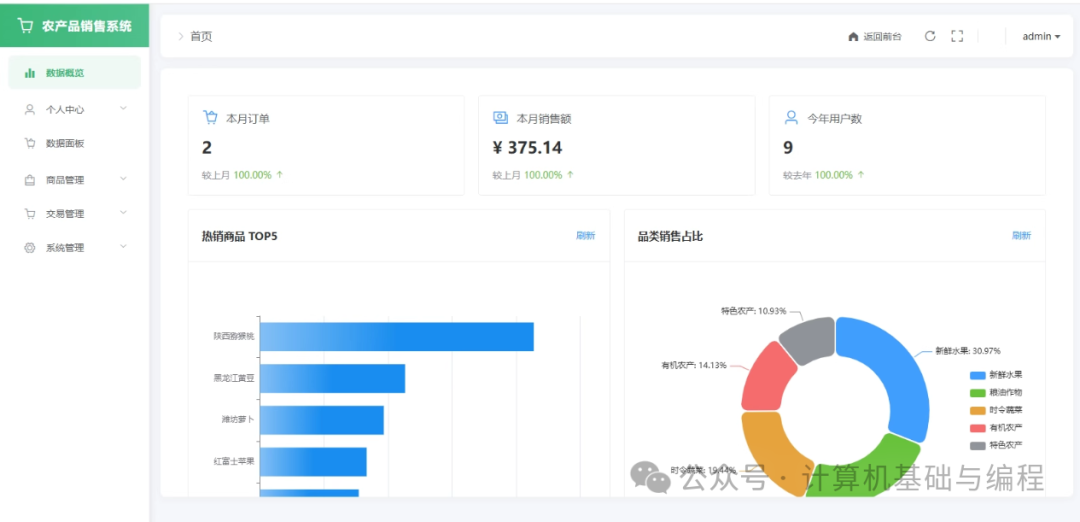
Task: Click the cart icon beside 交易管理
Action: 30,213
